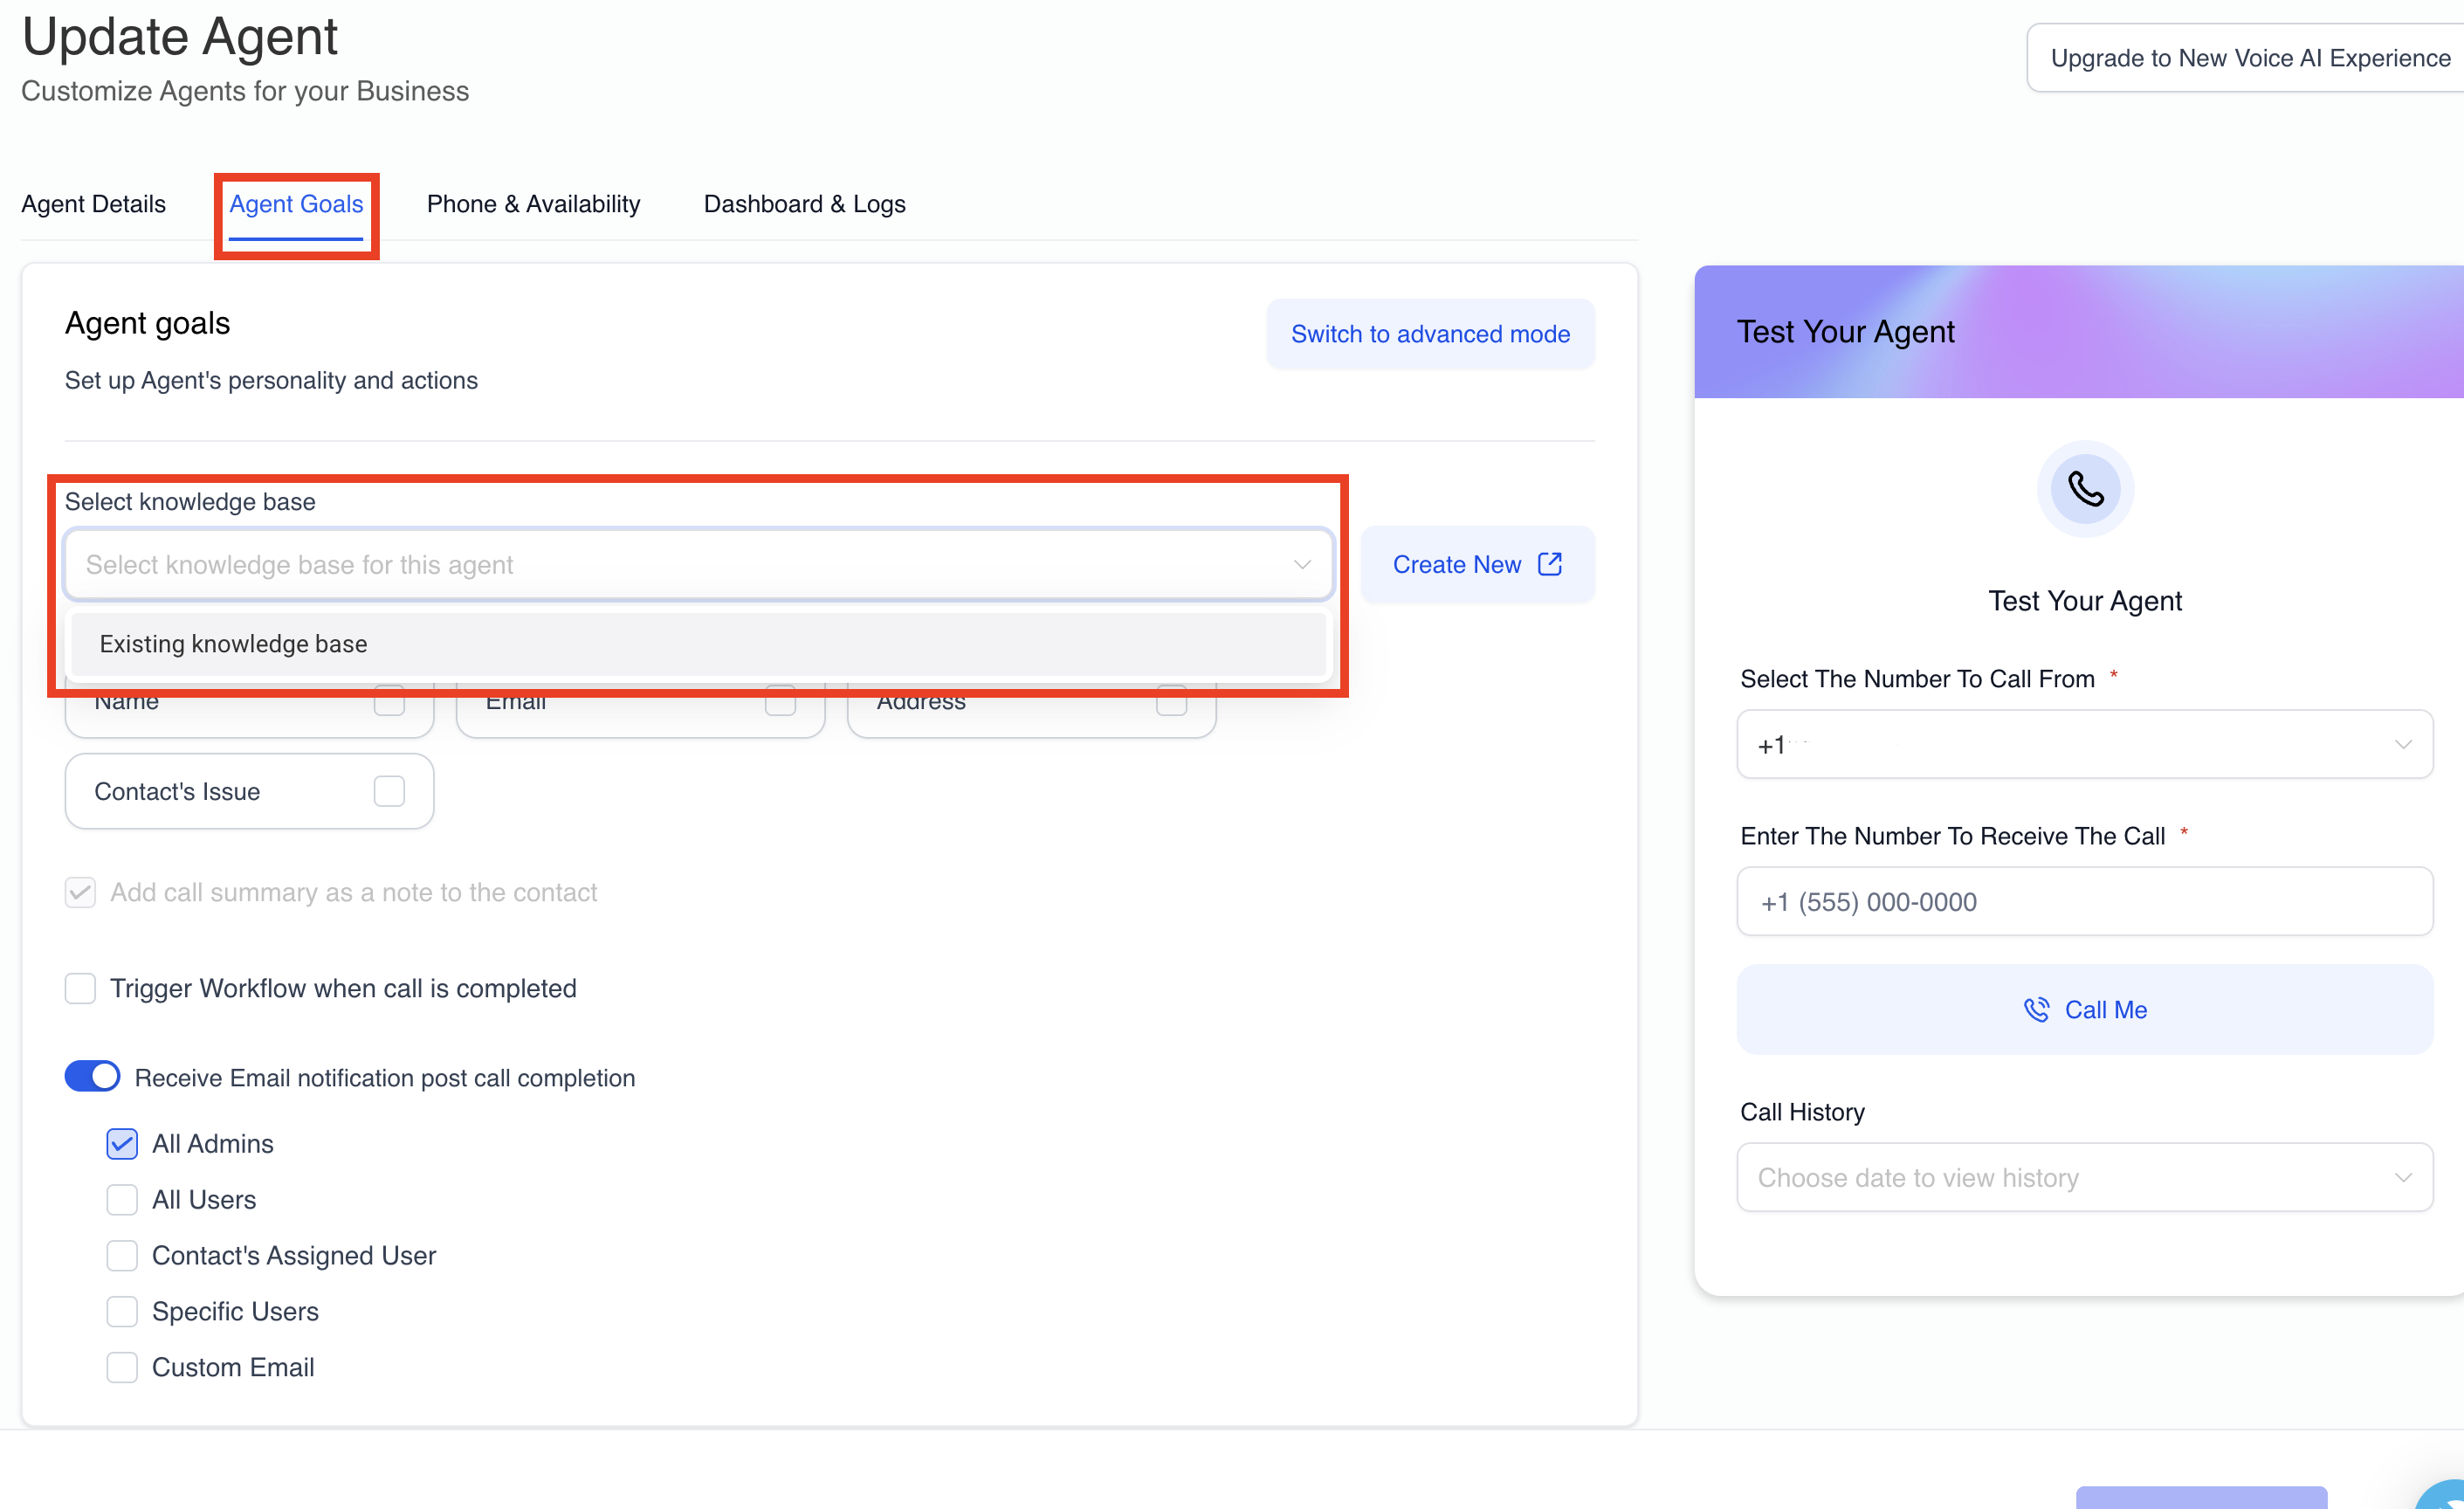This screenshot has width=2464, height=1509.
Task: Click the chevron in the knowledge base selector
Action: coord(1302,565)
